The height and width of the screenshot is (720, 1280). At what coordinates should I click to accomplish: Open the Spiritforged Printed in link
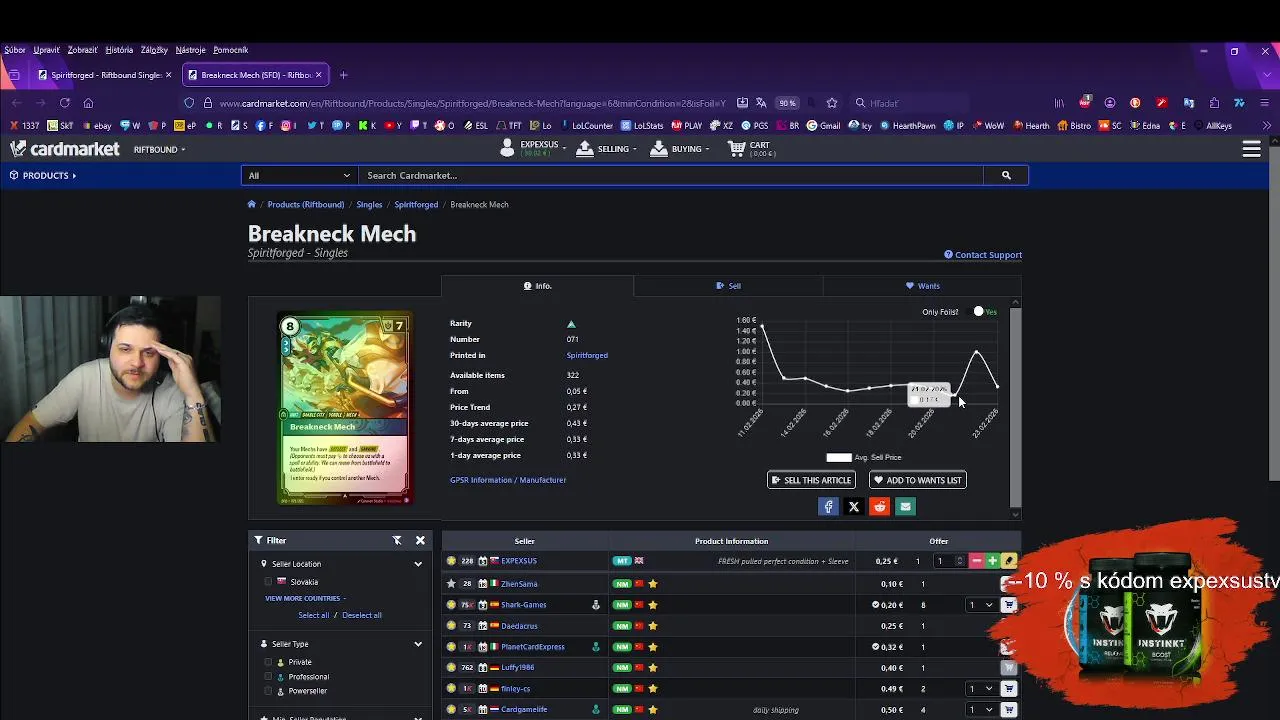pyautogui.click(x=587, y=355)
